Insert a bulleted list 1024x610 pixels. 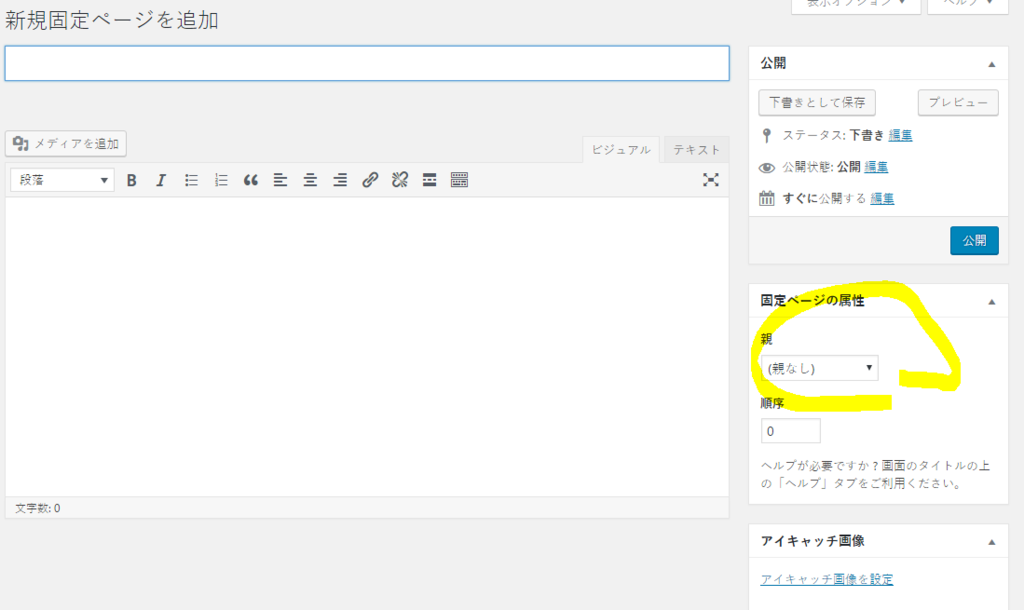tap(191, 180)
